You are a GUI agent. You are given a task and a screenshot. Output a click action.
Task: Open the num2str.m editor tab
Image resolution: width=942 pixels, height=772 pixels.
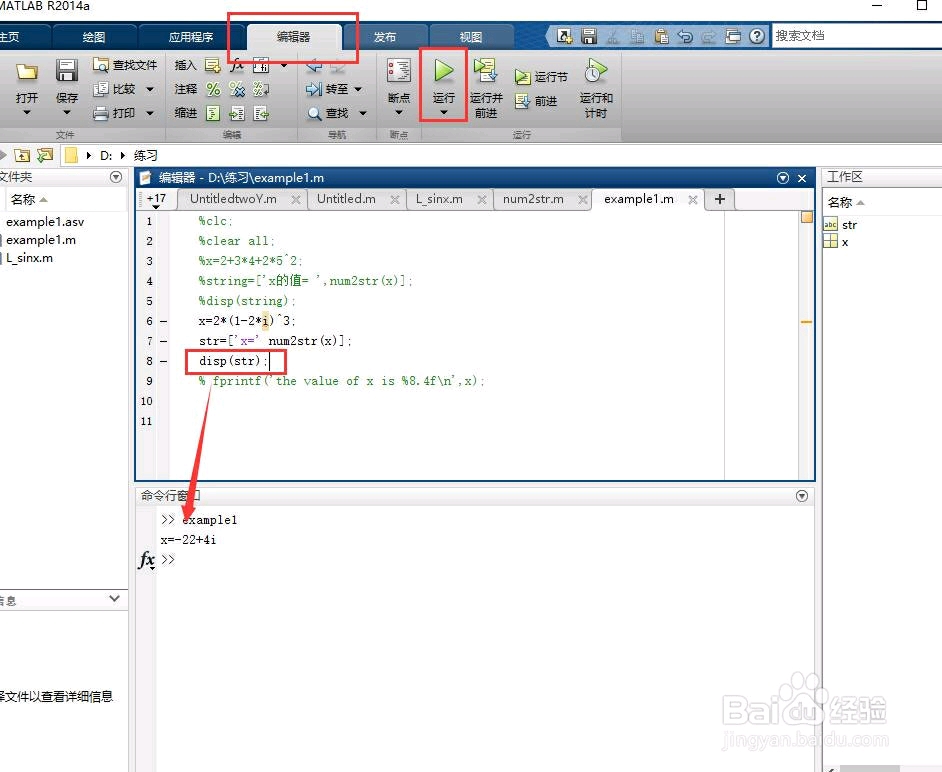(x=533, y=199)
